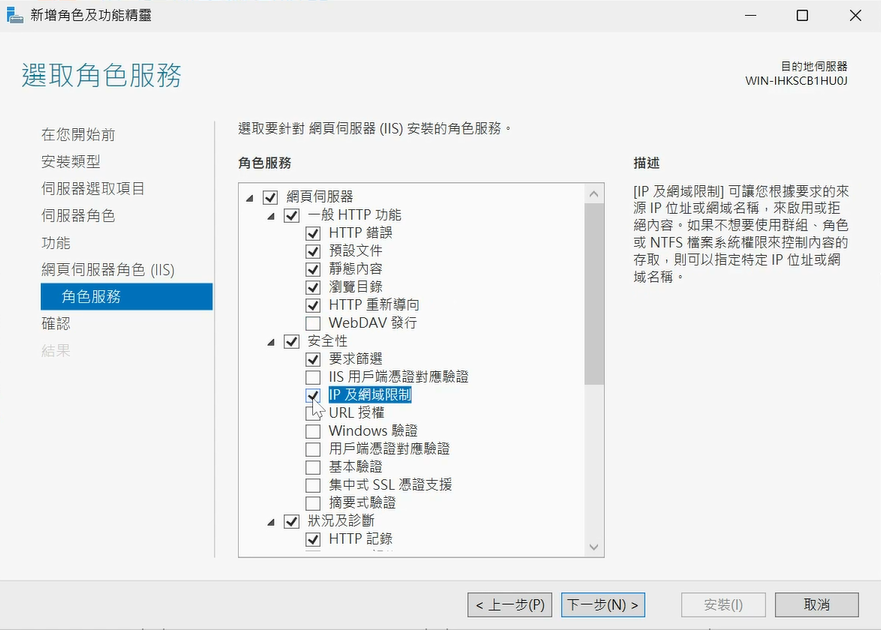
Task: Toggle the 靜態內容 checkbox
Action: point(313,269)
